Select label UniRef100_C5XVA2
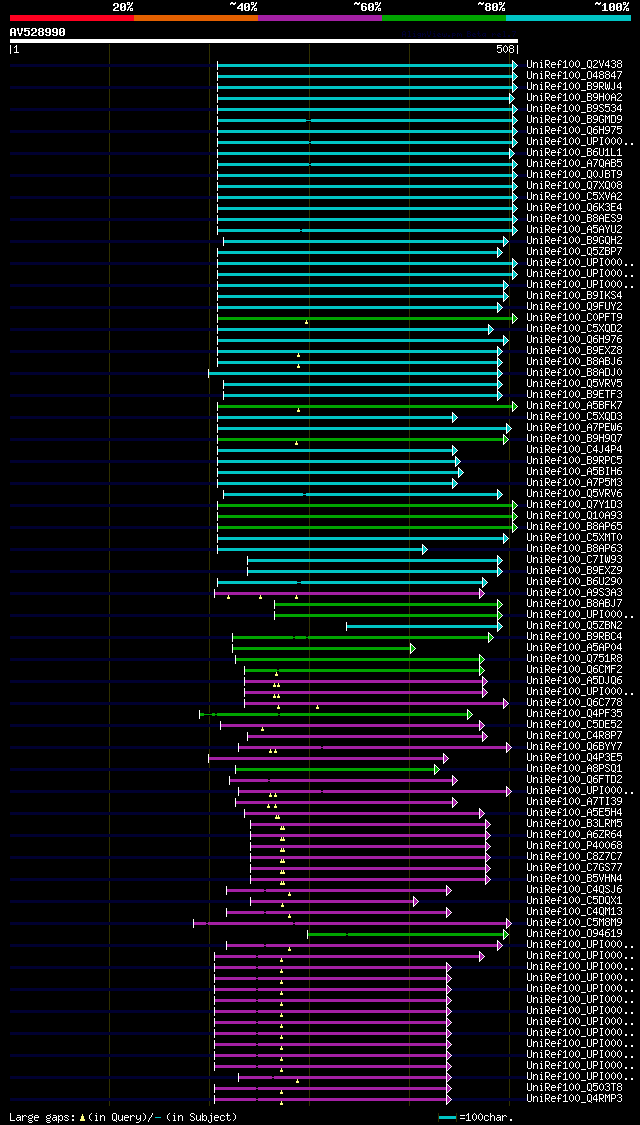640x1125 pixels. tap(574, 197)
